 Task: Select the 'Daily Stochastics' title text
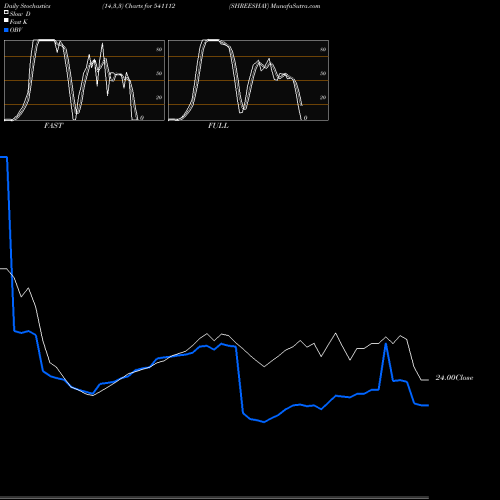tap(27, 6)
